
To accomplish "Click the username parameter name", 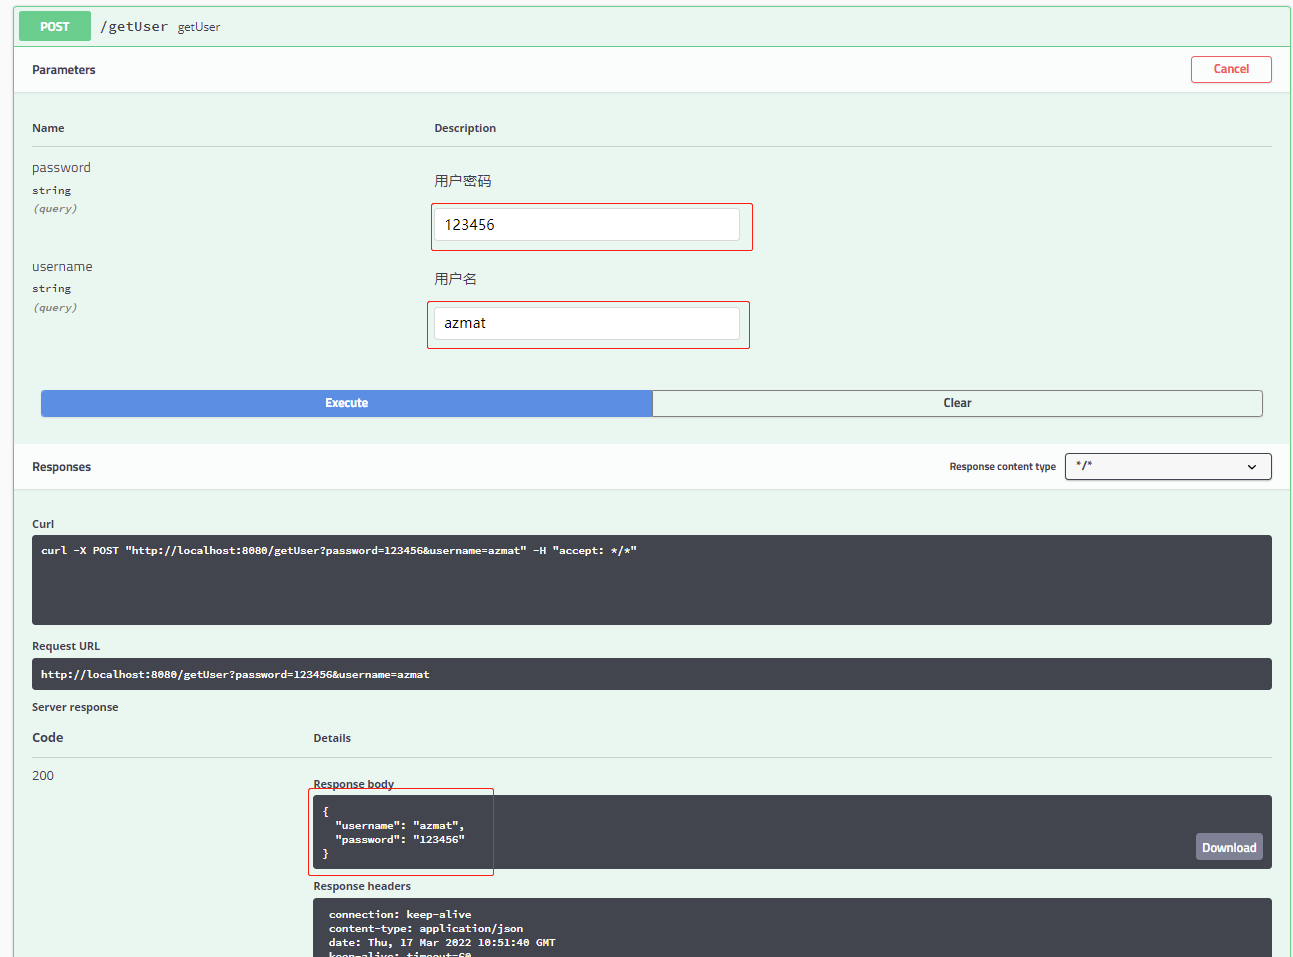I will [x=62, y=267].
